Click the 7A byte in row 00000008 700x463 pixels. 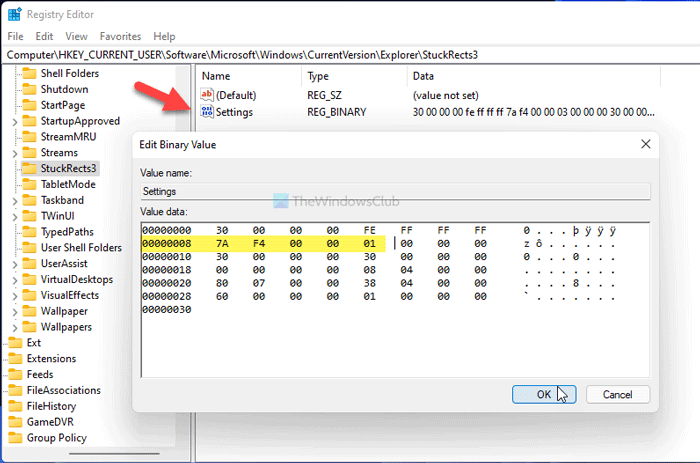tap(222, 243)
